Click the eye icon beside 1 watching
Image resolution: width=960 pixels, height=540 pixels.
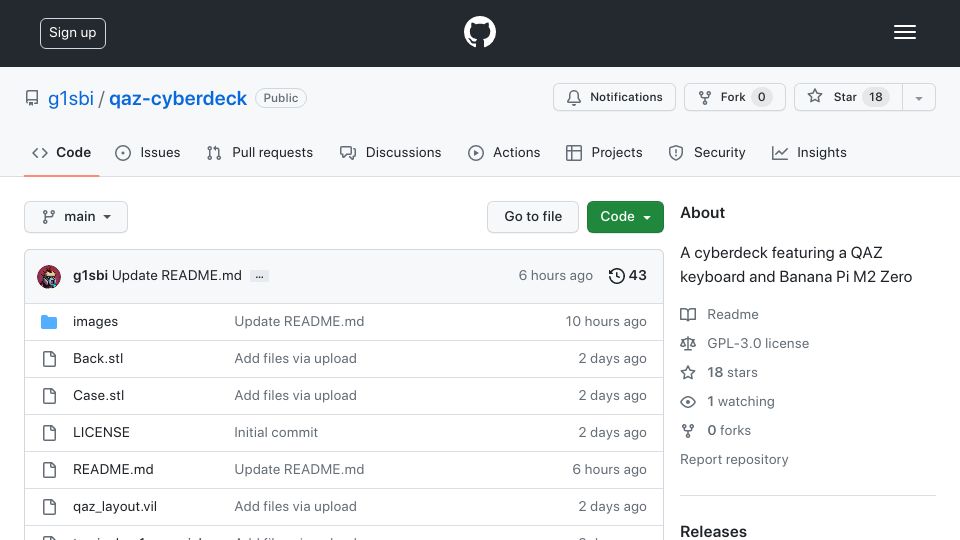688,402
